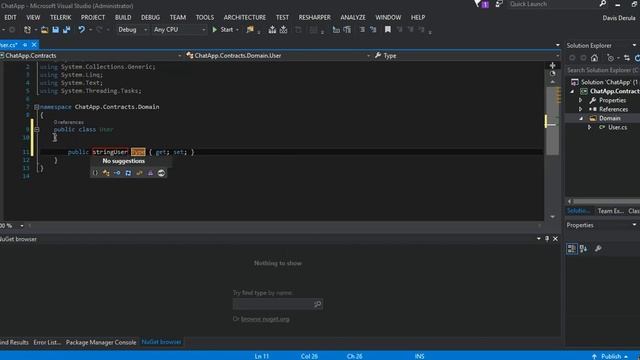640x360 pixels.
Task: Open the RESHARPER menu
Action: pos(315,18)
